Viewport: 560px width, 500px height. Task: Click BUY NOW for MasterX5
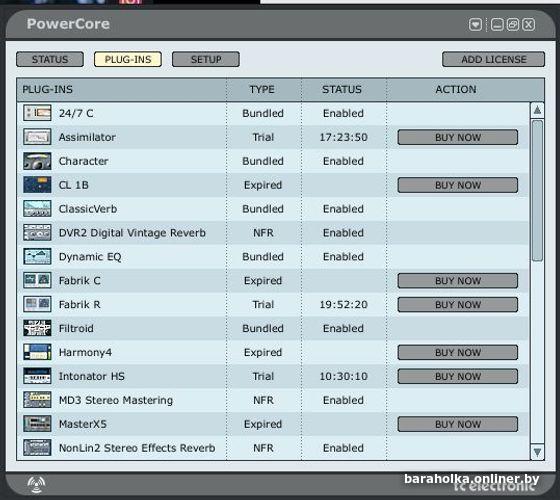point(458,424)
